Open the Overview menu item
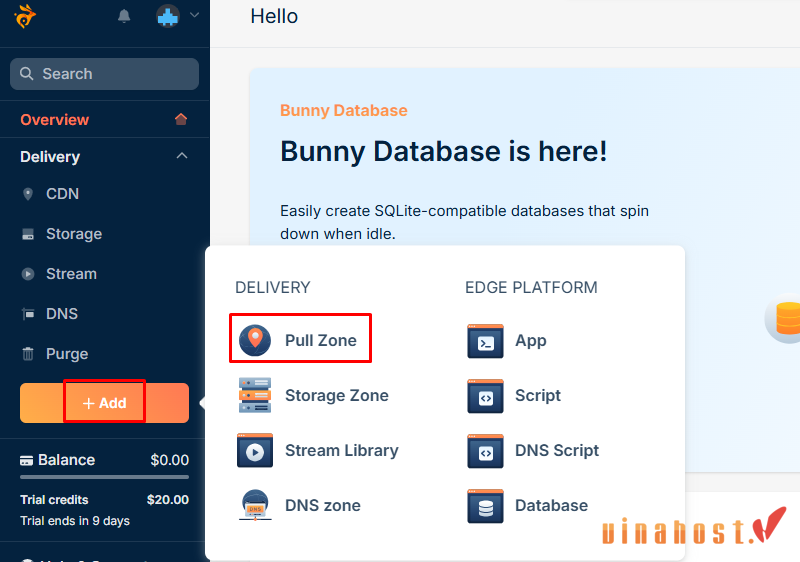 tap(105, 119)
